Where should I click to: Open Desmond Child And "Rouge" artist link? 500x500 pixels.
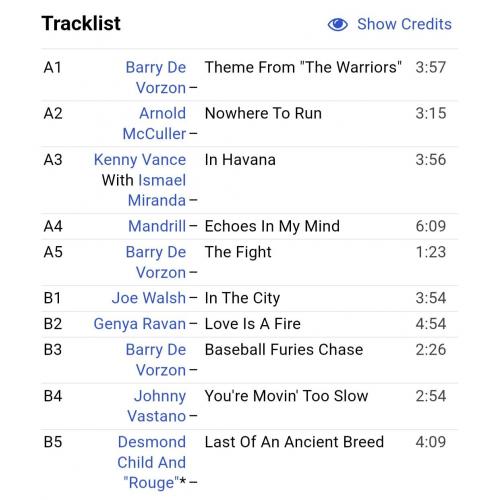tap(152, 462)
